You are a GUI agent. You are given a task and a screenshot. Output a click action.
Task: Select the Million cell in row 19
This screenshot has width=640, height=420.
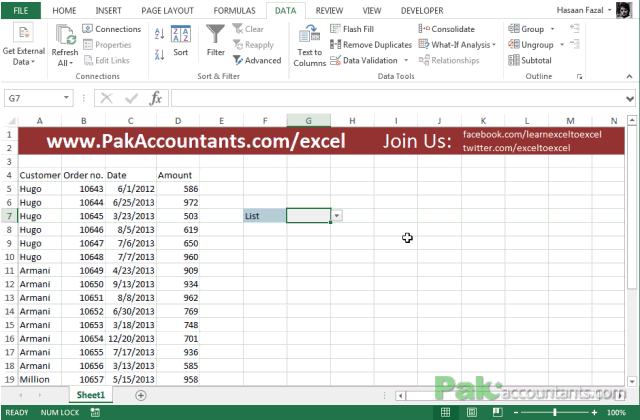point(40,380)
